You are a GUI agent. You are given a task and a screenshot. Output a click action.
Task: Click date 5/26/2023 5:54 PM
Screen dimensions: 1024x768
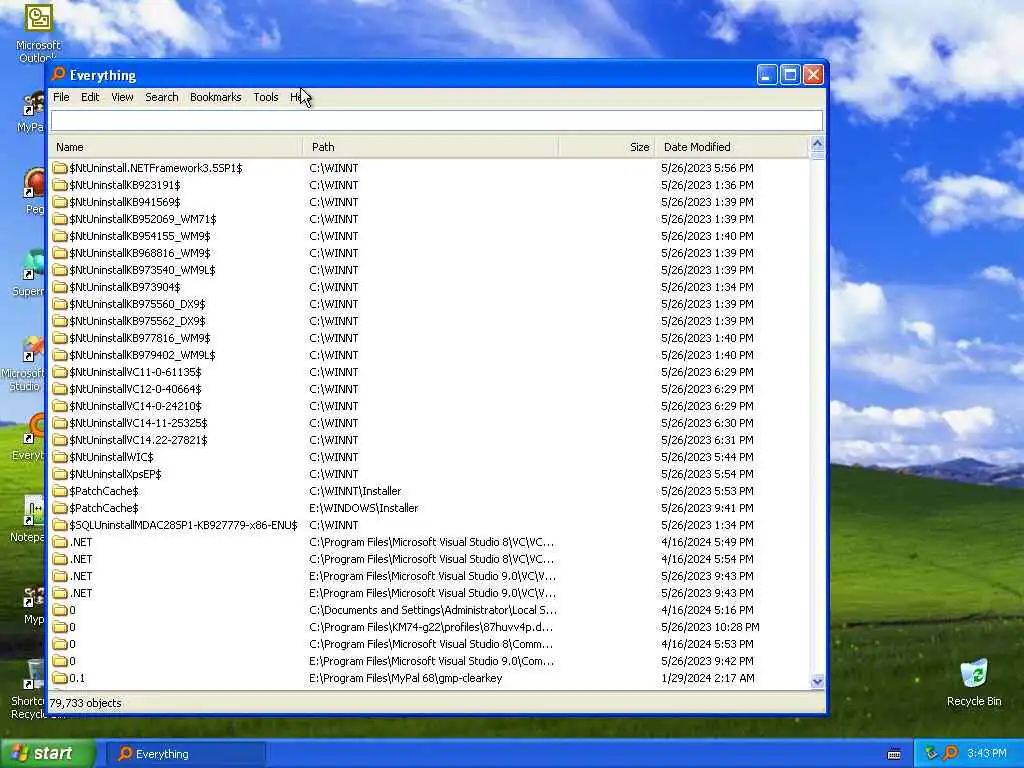pos(707,473)
